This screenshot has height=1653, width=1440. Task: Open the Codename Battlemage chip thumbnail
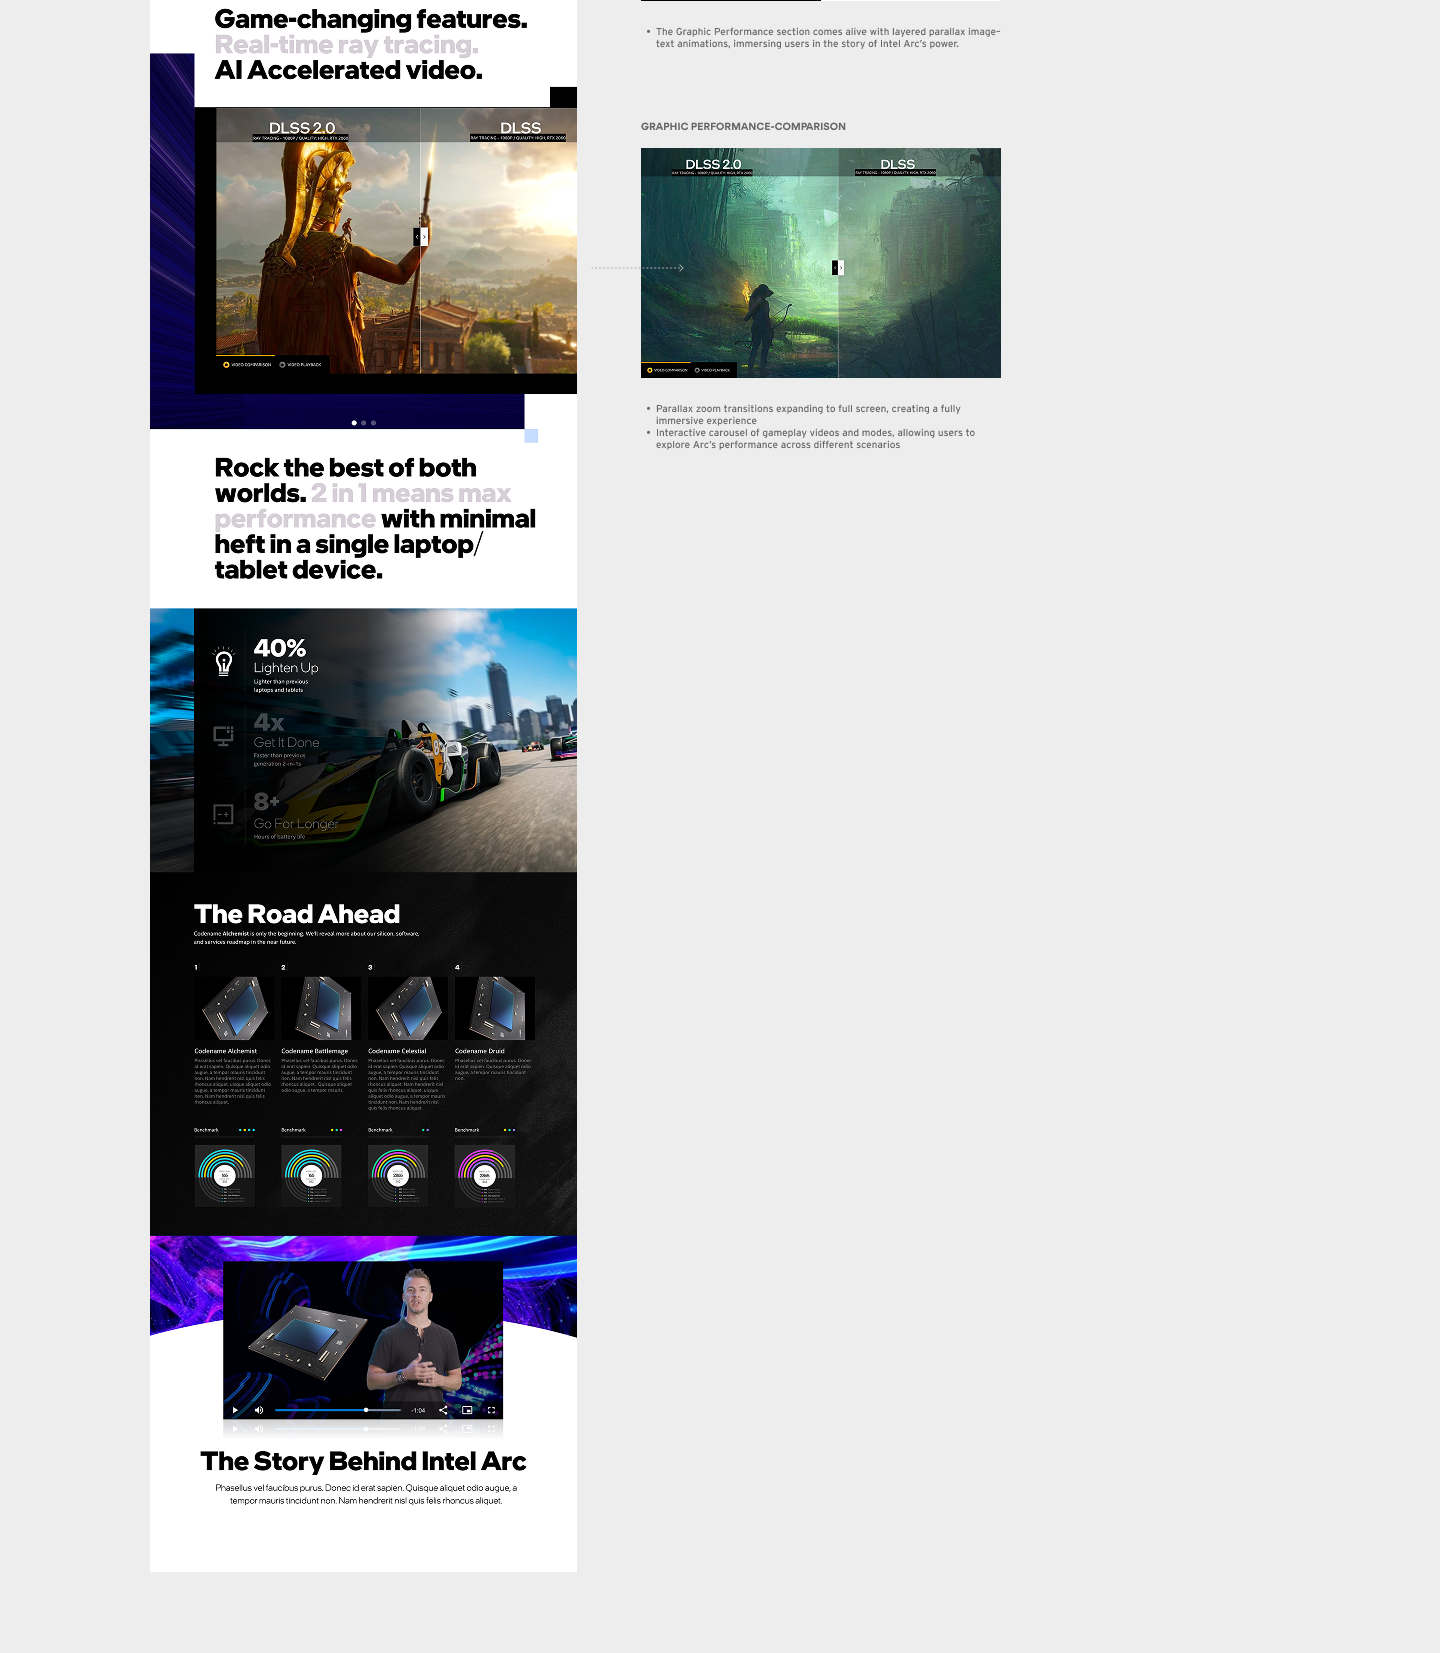321,1008
